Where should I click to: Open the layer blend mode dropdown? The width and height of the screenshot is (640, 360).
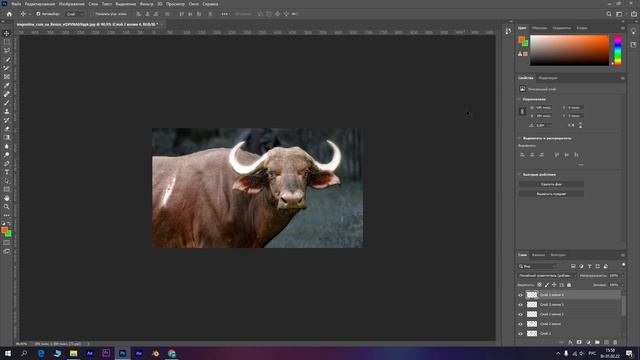tap(547, 276)
